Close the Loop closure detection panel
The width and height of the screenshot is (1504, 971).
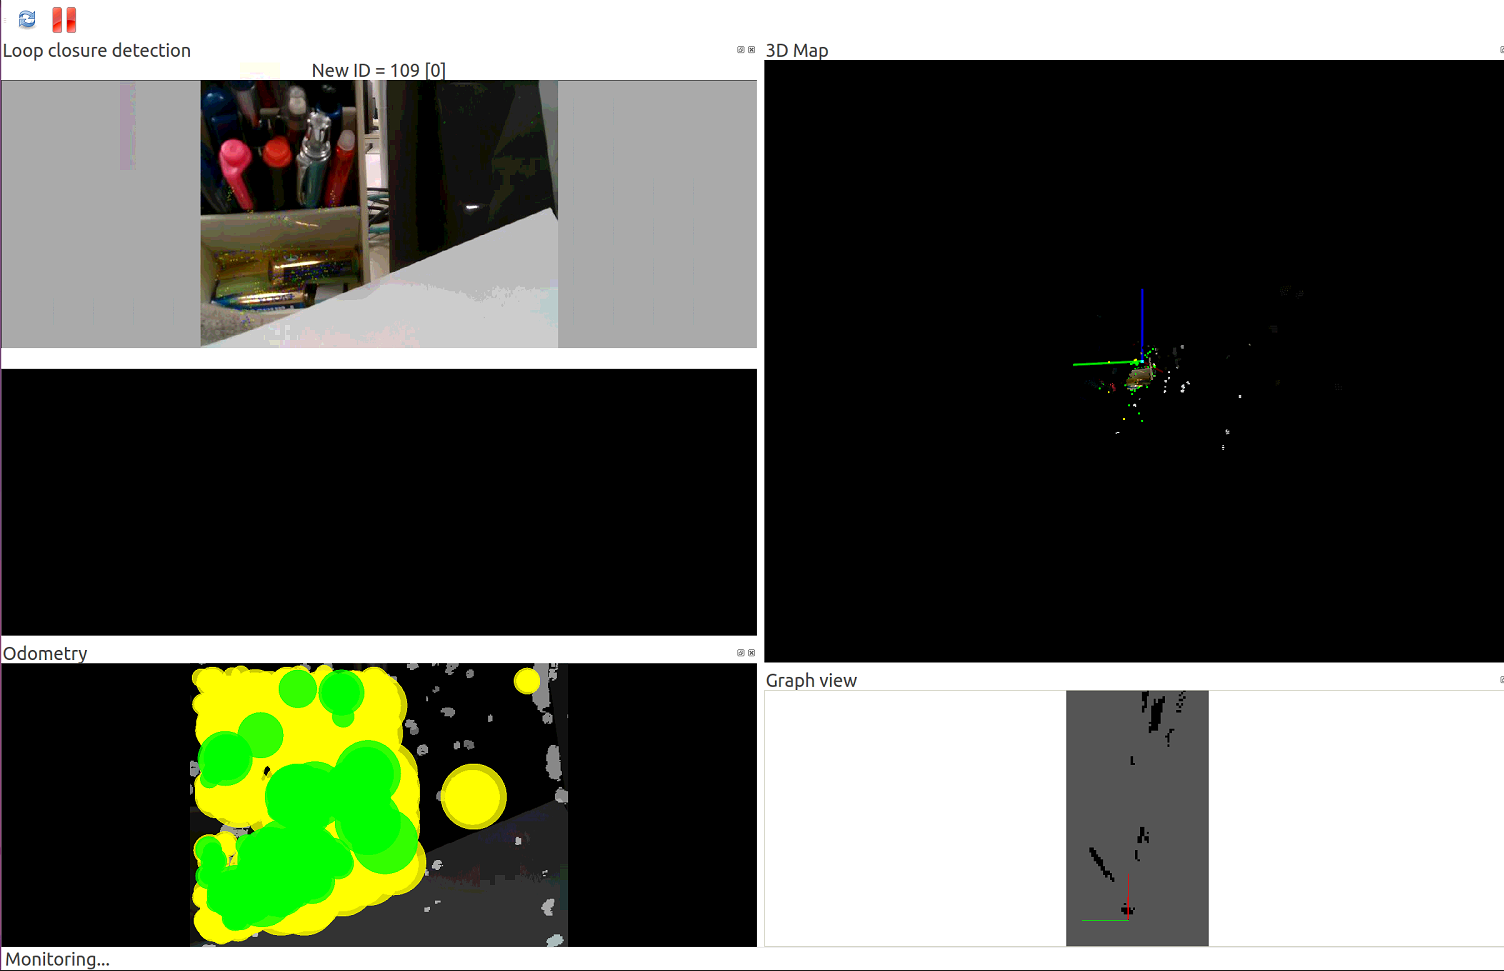pyautogui.click(x=751, y=49)
